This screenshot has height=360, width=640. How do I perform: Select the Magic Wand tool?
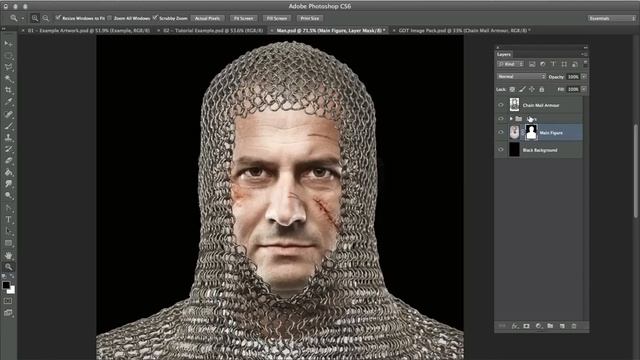point(9,78)
